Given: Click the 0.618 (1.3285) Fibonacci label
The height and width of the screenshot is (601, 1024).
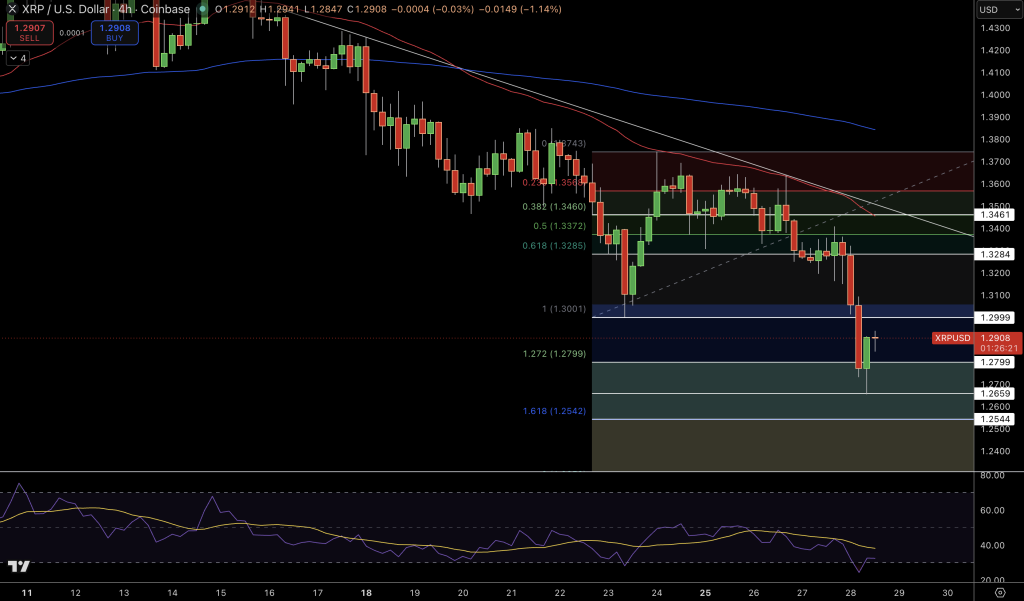Looking at the screenshot, I should tap(554, 246).
